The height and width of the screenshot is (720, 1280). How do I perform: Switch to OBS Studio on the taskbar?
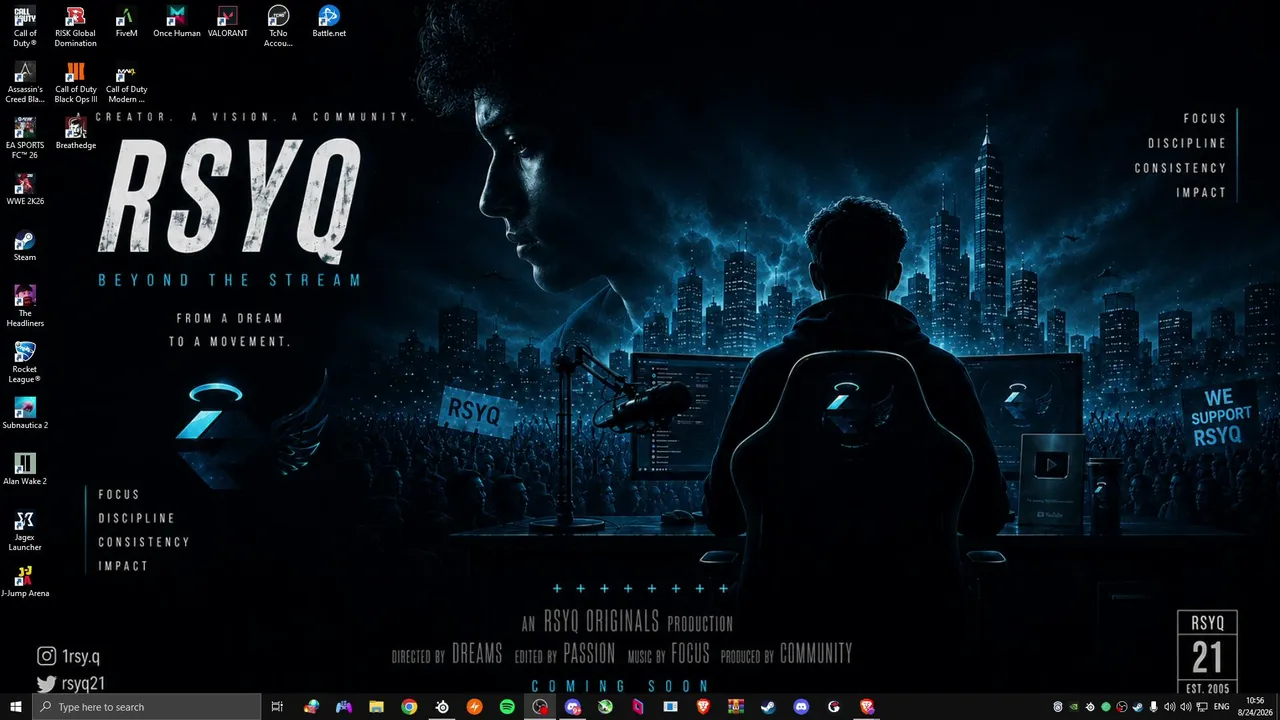tap(540, 707)
